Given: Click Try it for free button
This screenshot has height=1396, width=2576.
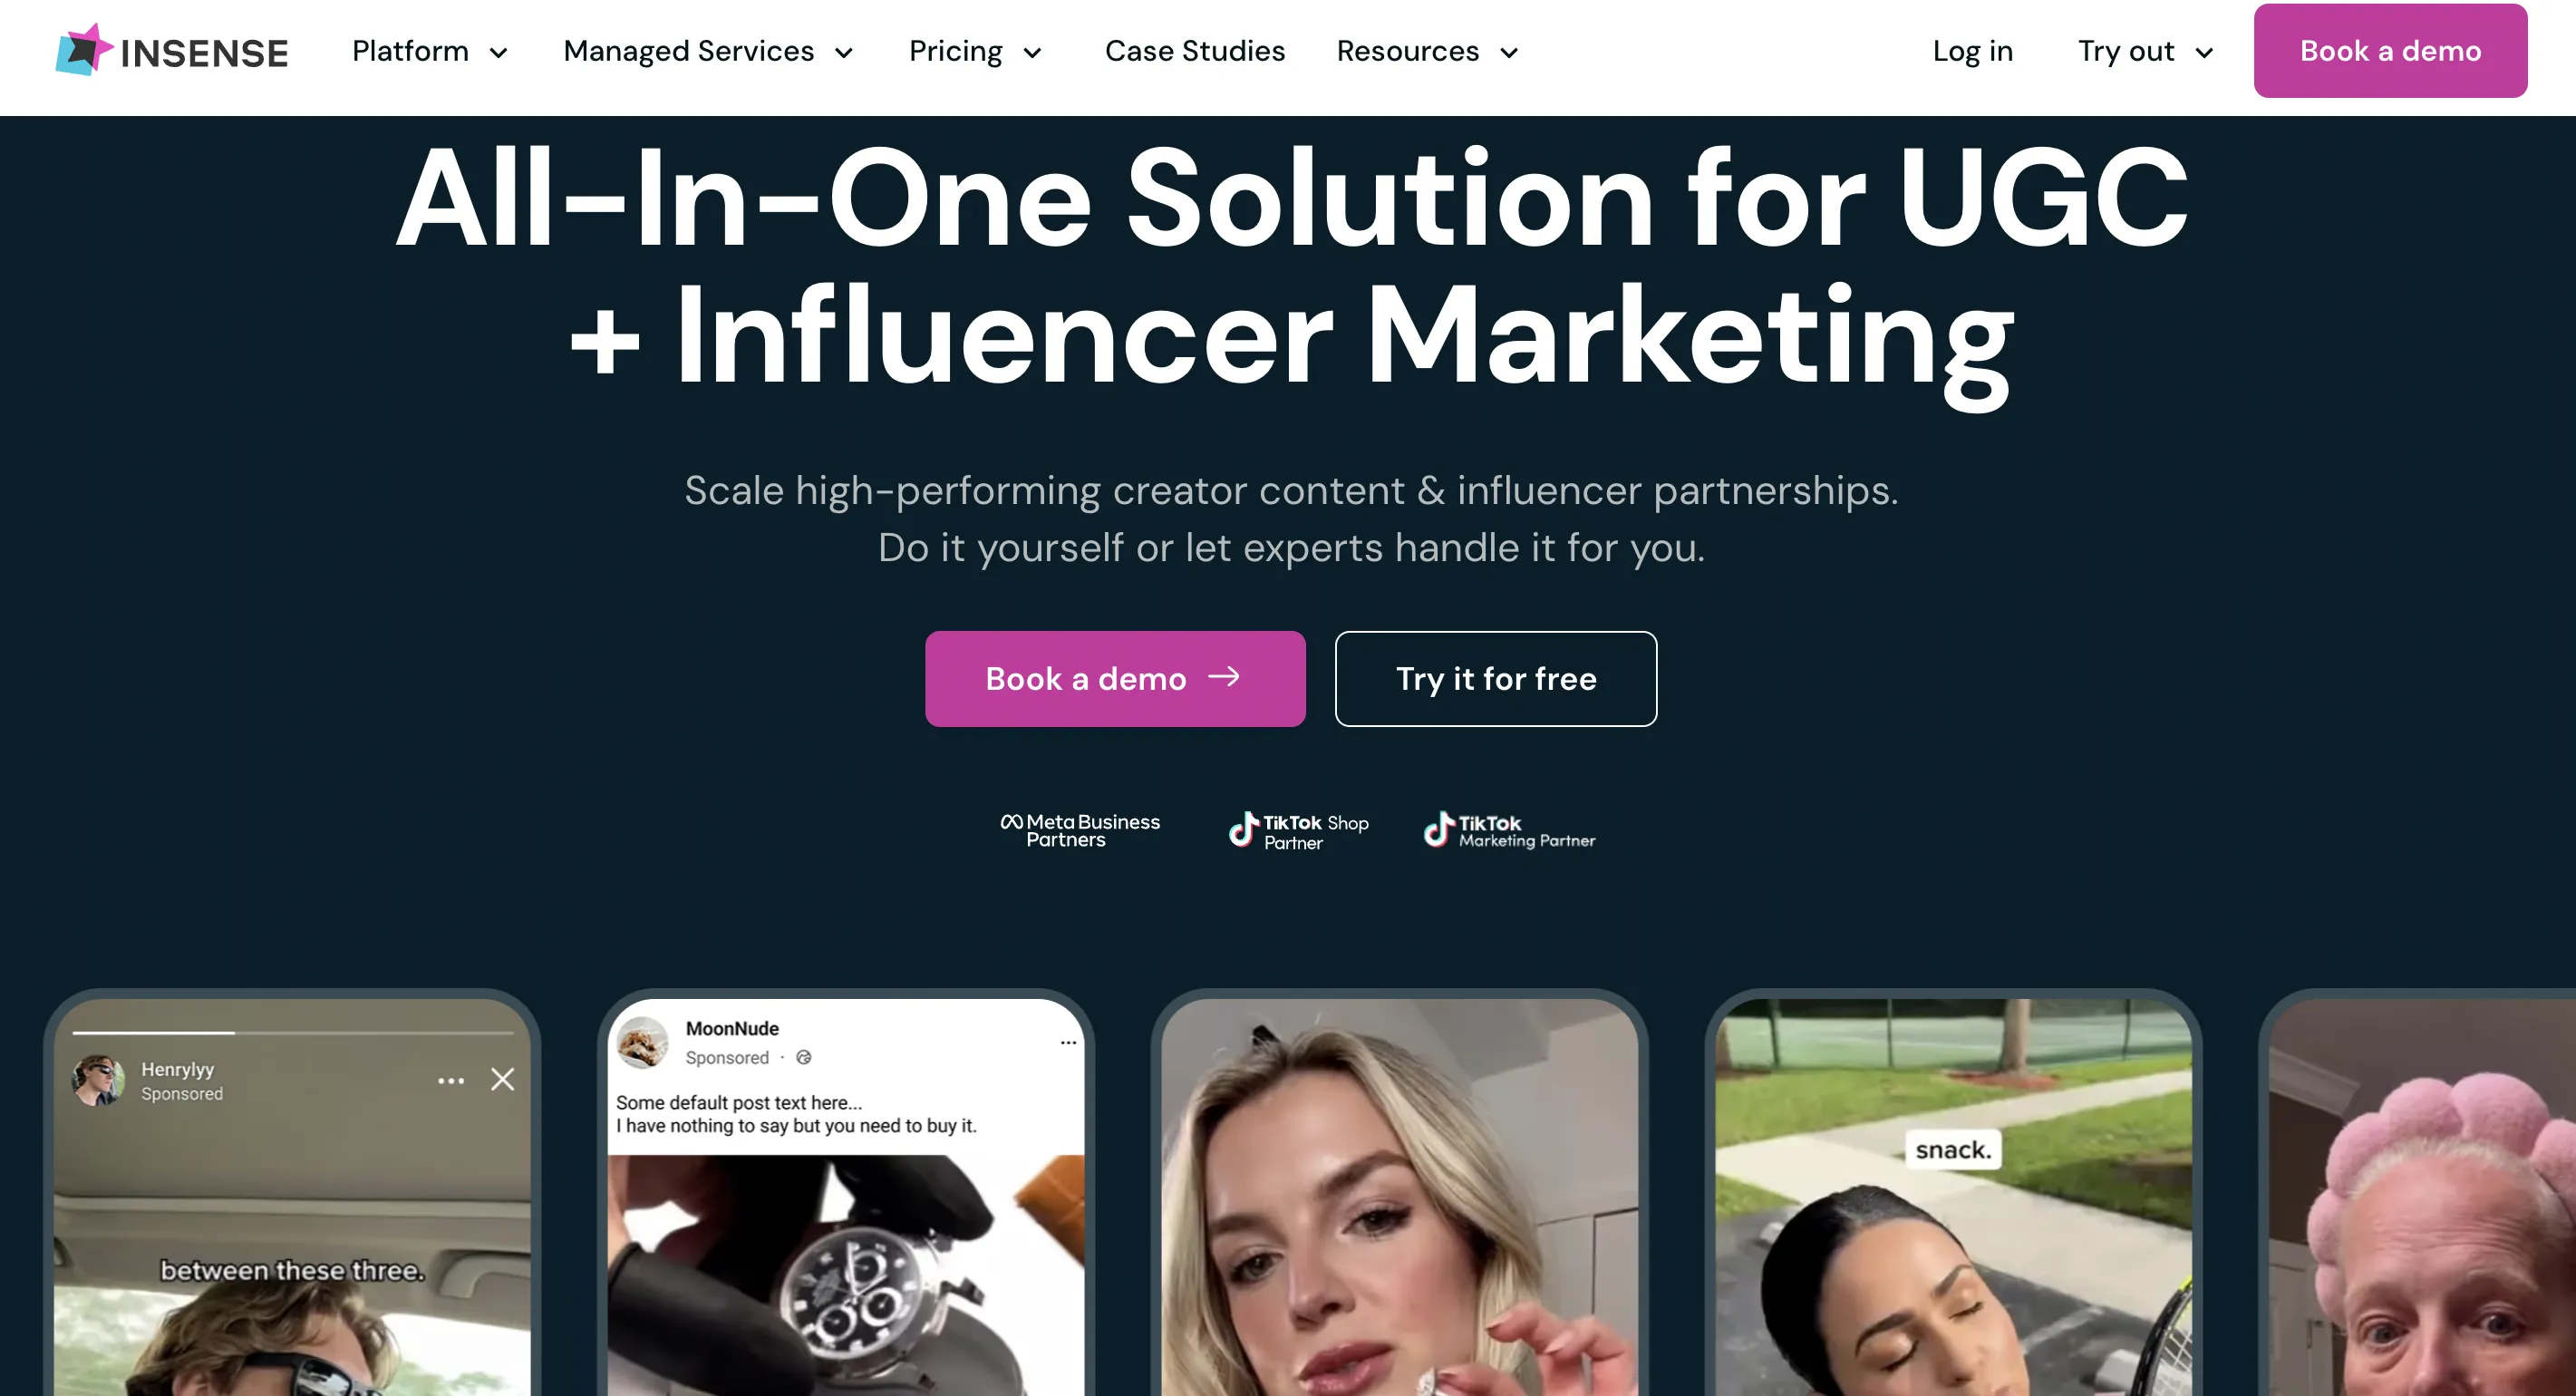Looking at the screenshot, I should pos(1496,679).
